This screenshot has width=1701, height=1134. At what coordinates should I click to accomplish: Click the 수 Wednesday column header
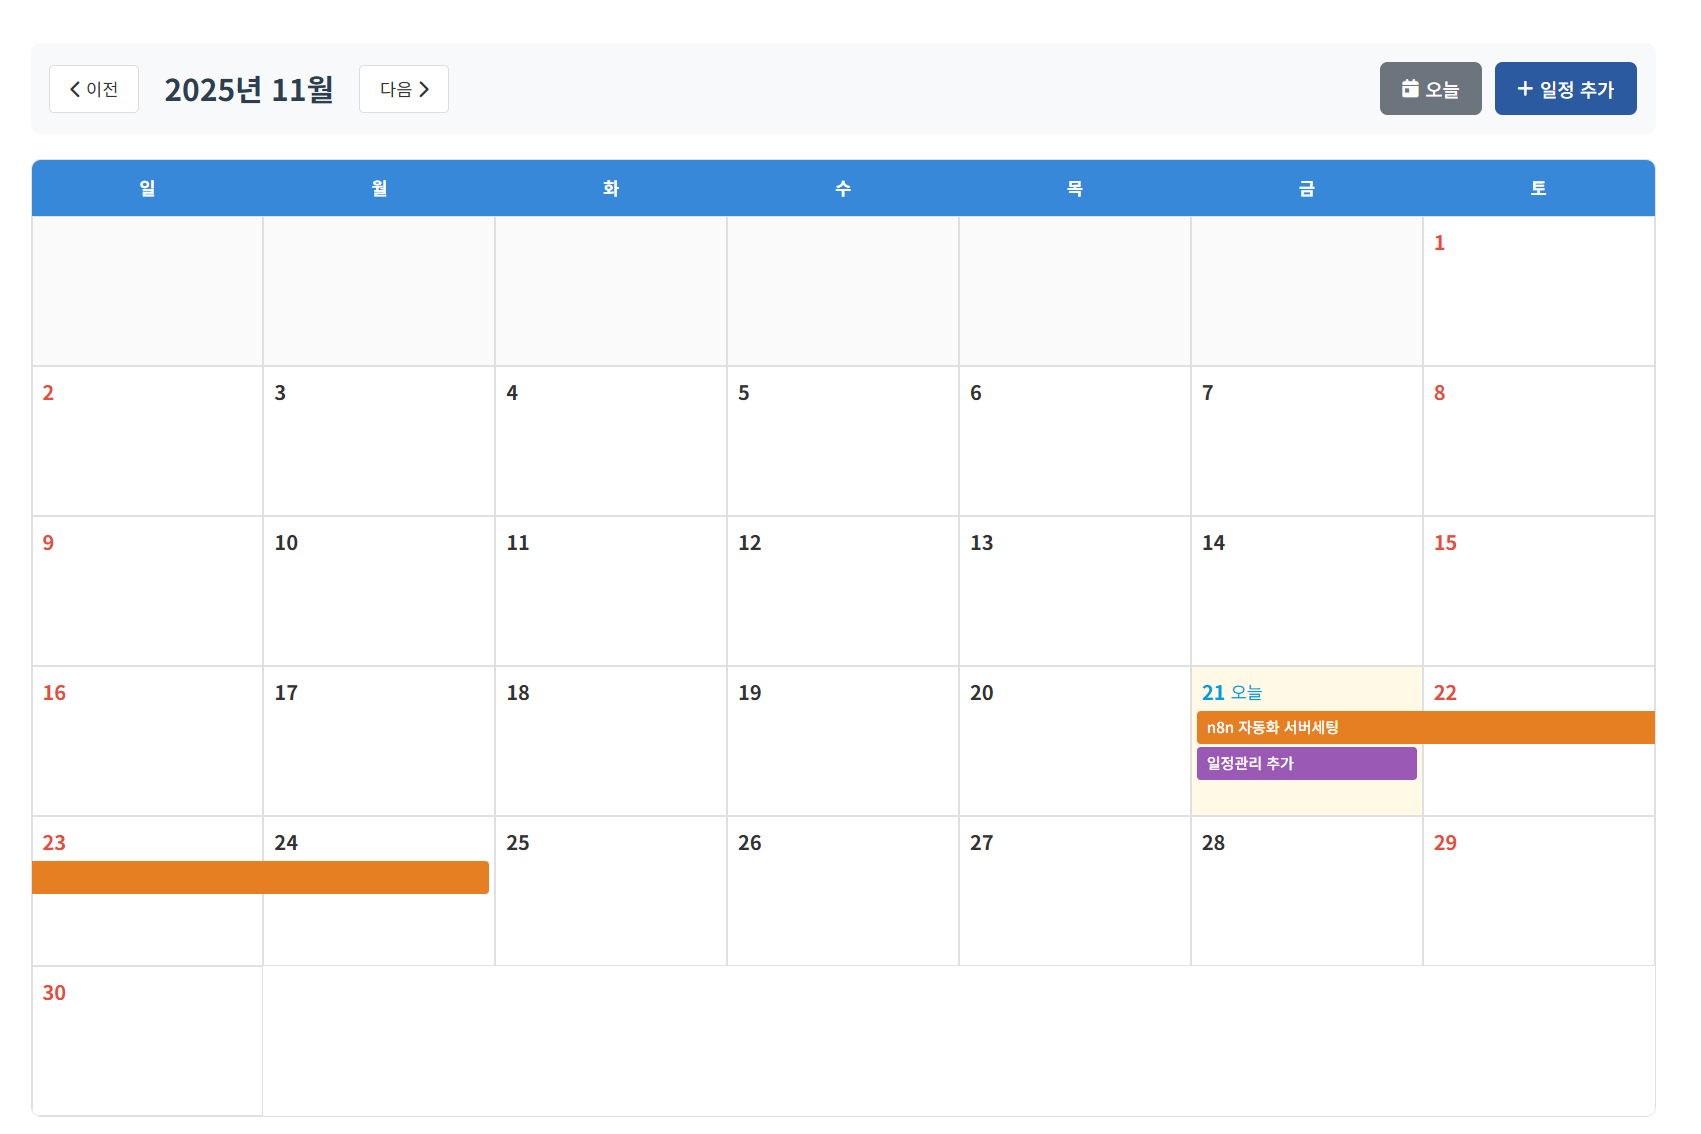(x=843, y=188)
